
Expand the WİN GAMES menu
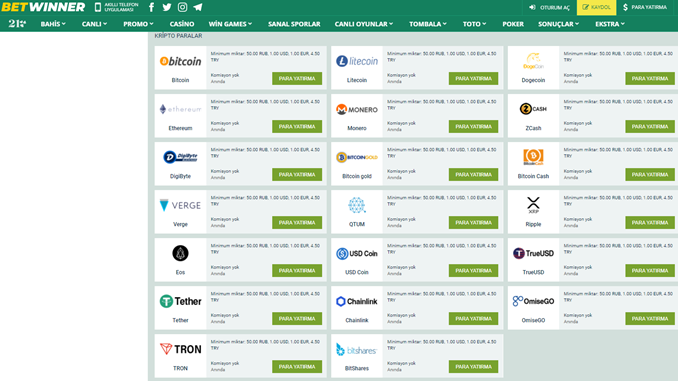coord(230,24)
